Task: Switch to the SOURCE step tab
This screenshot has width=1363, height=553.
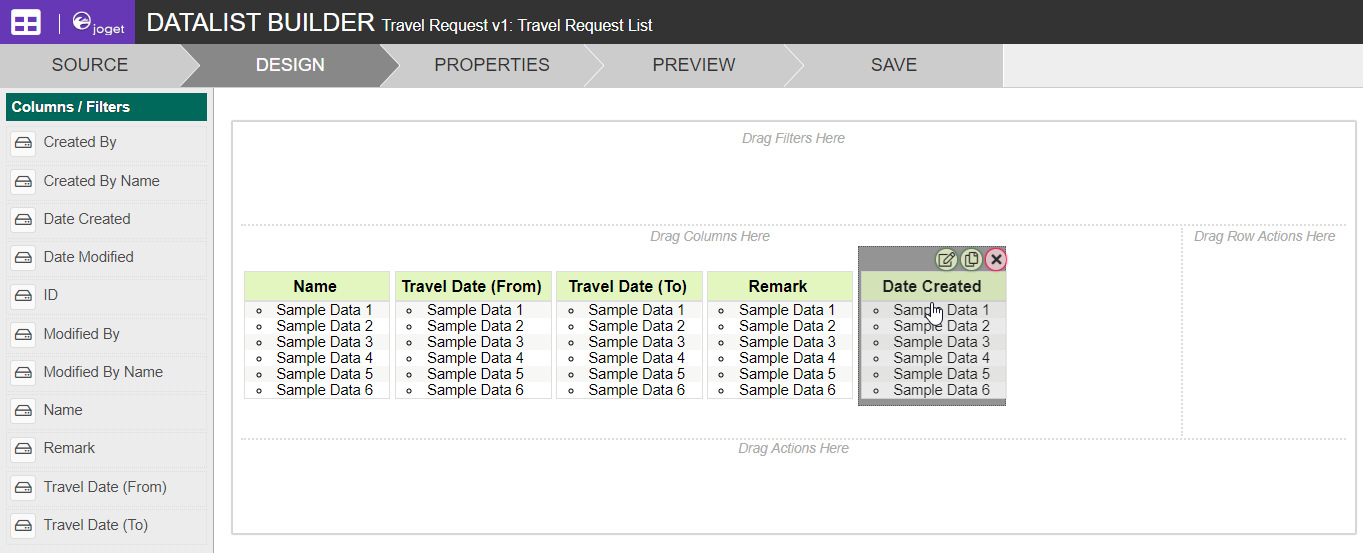Action: [90, 65]
